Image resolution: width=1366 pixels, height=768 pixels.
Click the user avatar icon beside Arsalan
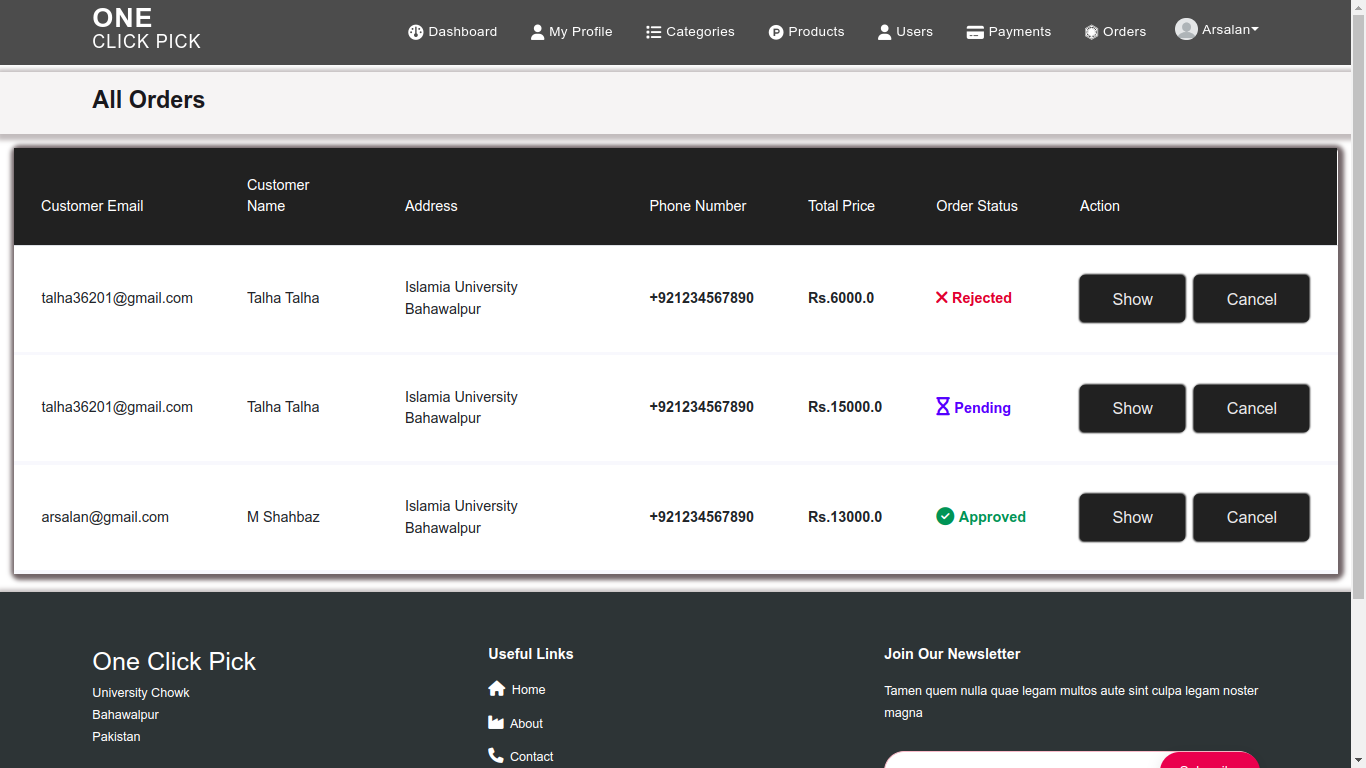[1186, 30]
